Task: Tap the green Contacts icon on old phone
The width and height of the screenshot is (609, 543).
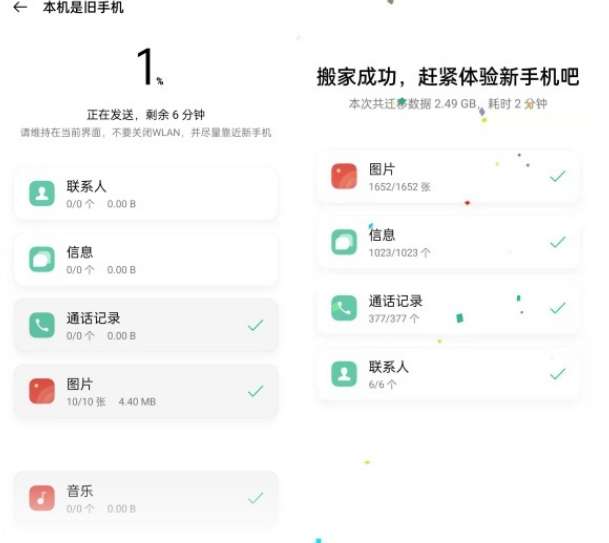Action: point(42,193)
